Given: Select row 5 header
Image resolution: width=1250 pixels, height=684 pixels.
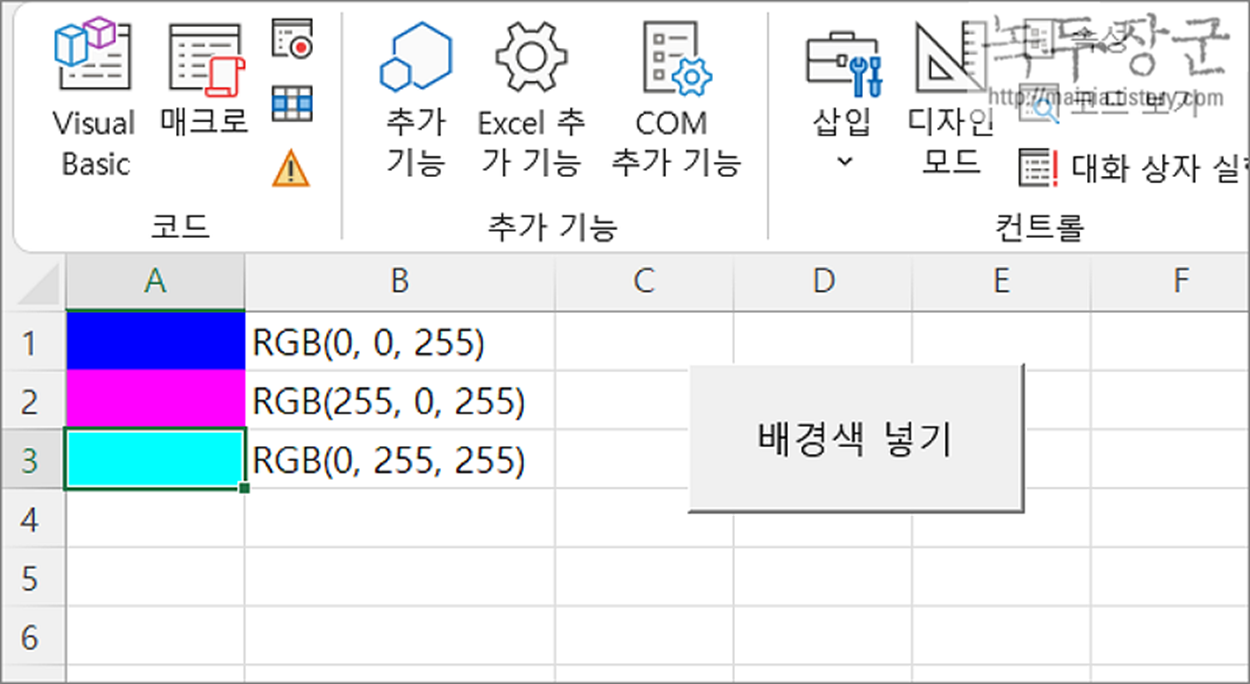Looking at the screenshot, I should coord(32,577).
